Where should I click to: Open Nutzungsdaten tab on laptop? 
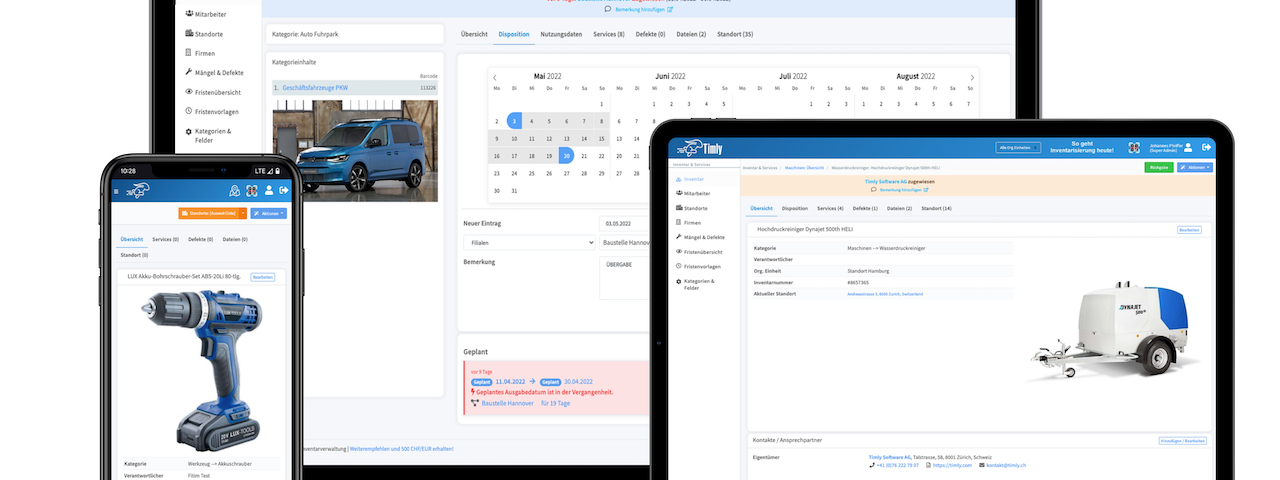[x=561, y=34]
